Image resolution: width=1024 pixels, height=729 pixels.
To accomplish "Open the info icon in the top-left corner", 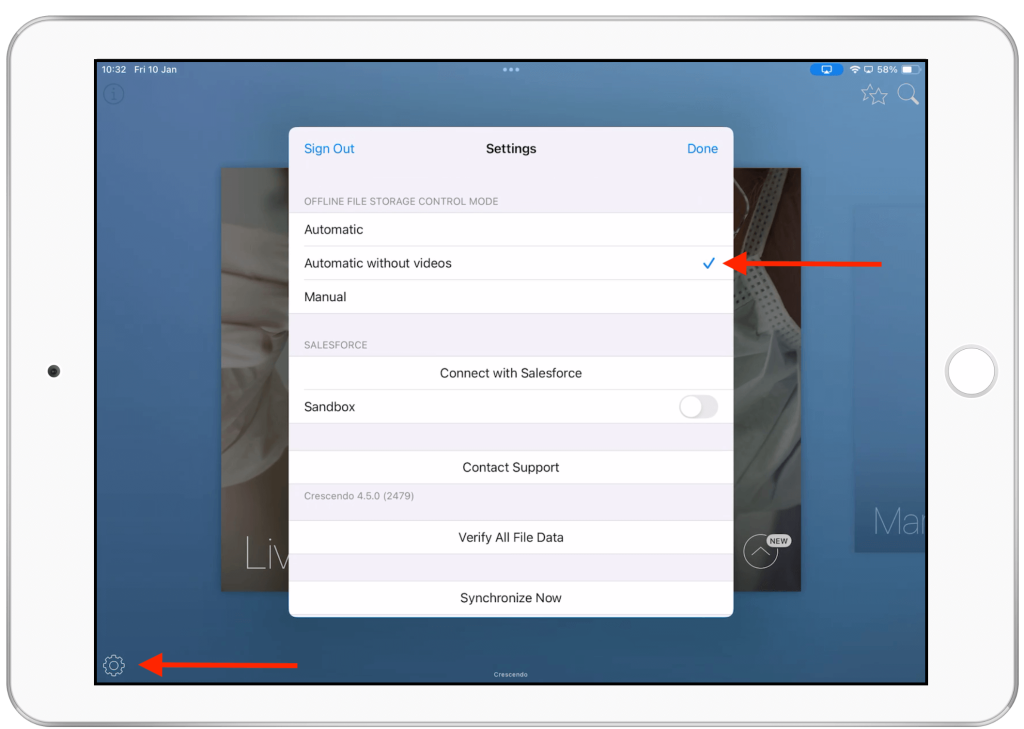I will pyautogui.click(x=113, y=93).
